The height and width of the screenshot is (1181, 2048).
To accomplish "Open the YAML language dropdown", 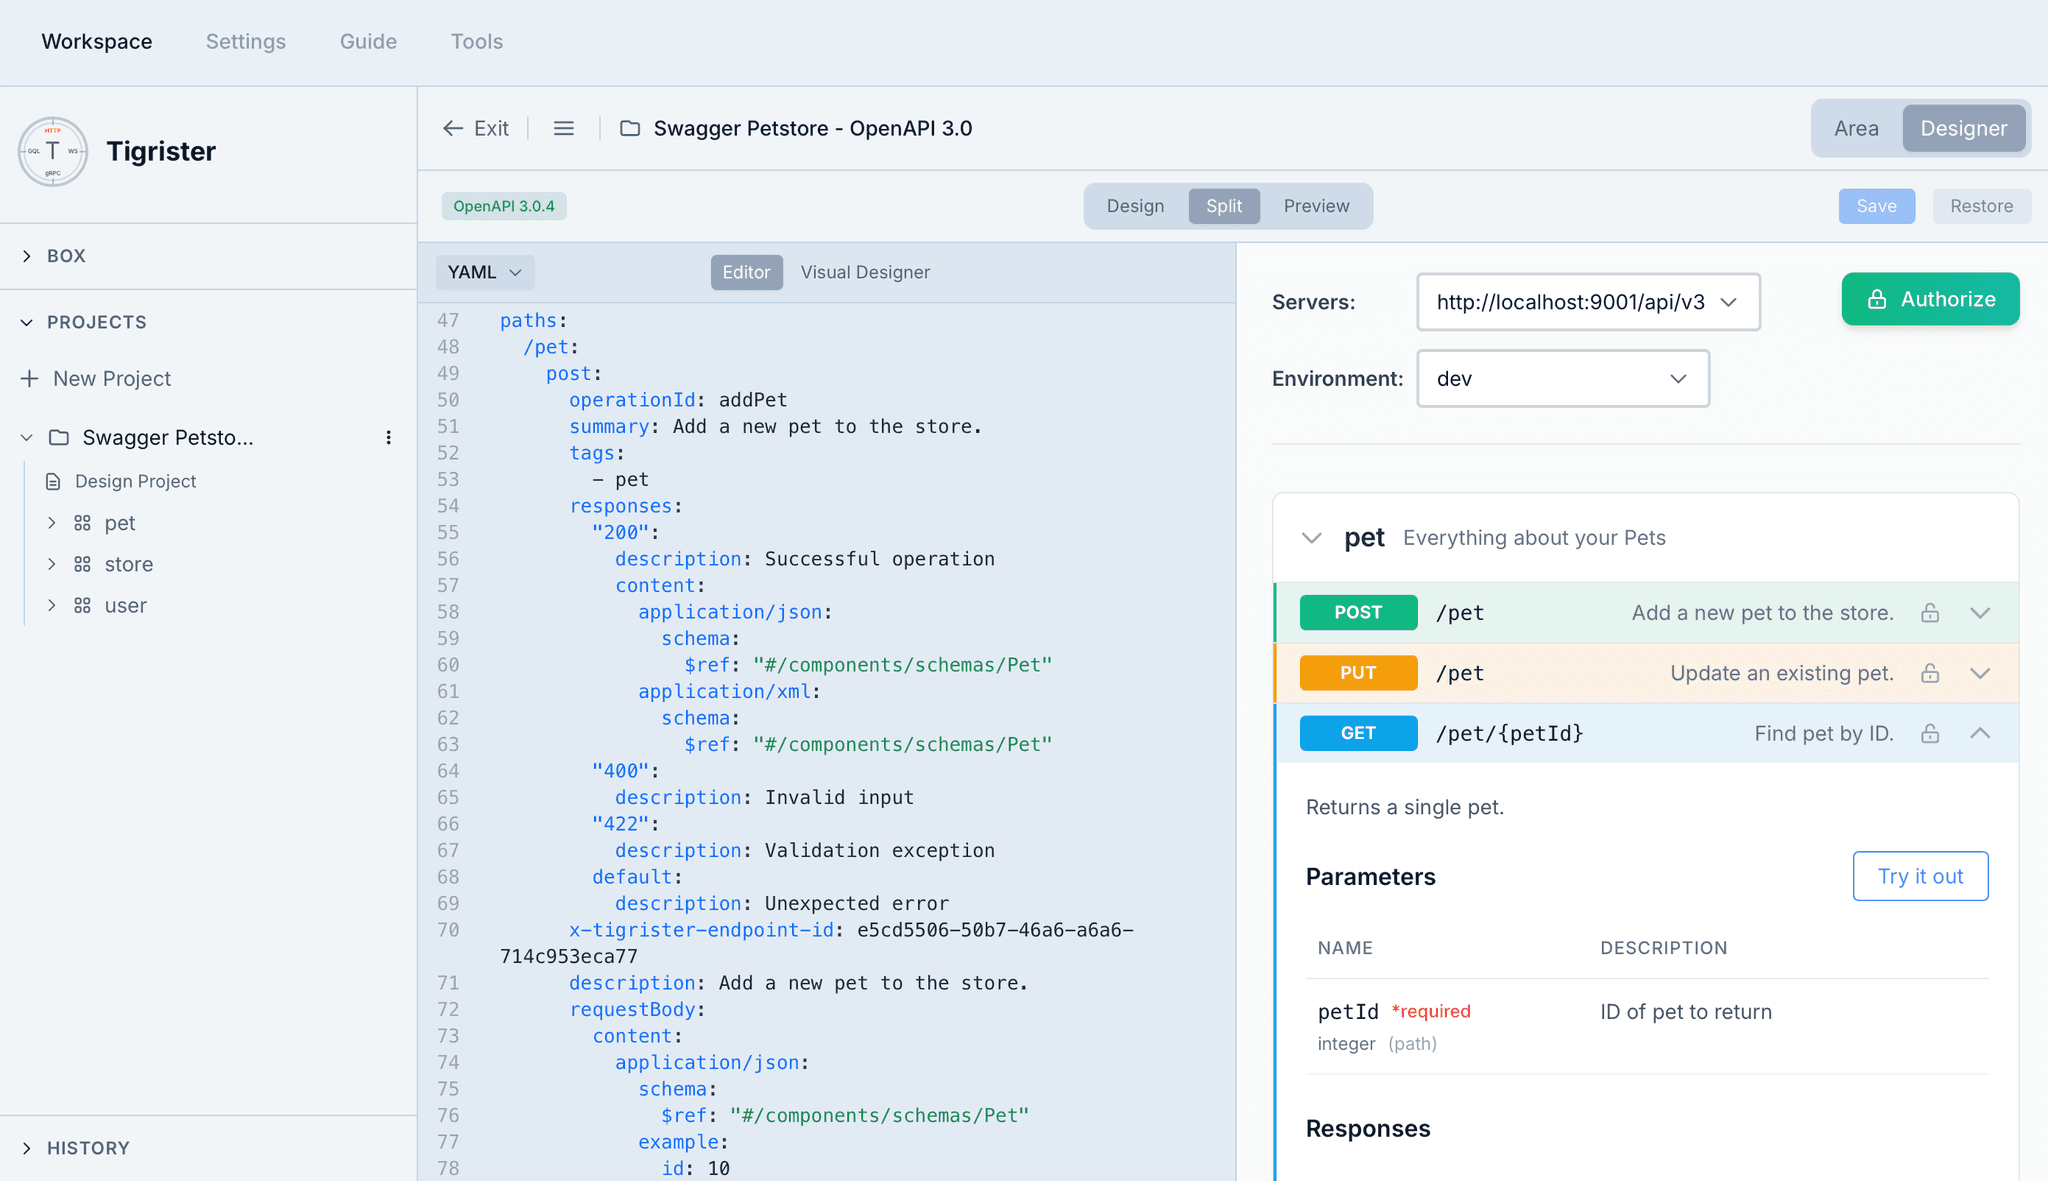I will point(484,272).
